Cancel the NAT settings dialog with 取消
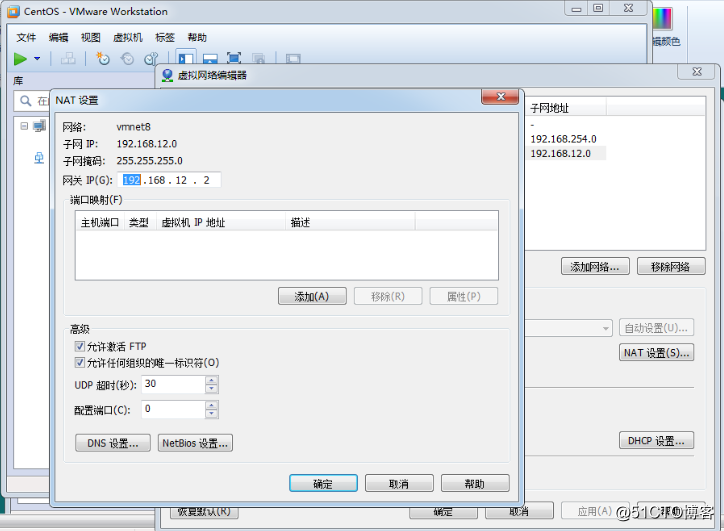 coord(399,483)
